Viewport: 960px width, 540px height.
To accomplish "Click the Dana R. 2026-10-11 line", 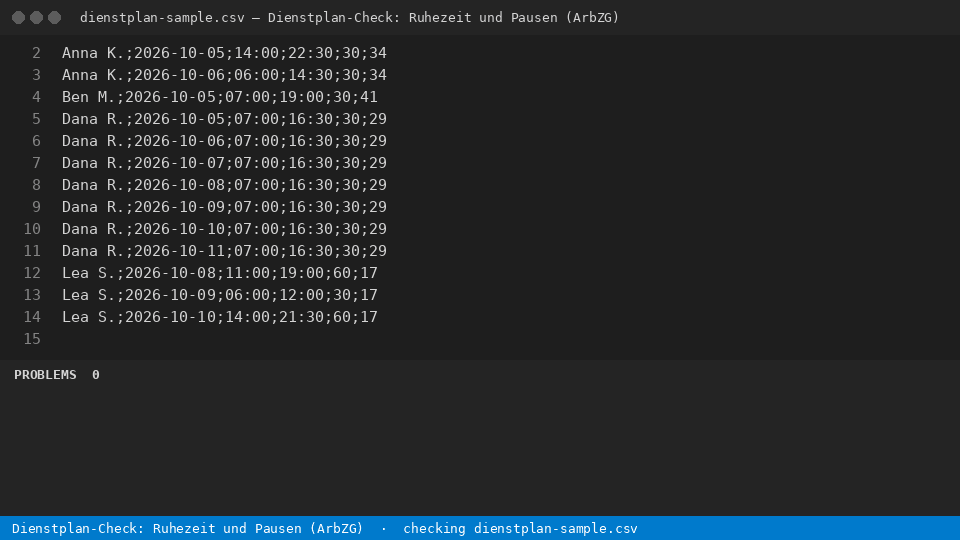I will [x=224, y=251].
